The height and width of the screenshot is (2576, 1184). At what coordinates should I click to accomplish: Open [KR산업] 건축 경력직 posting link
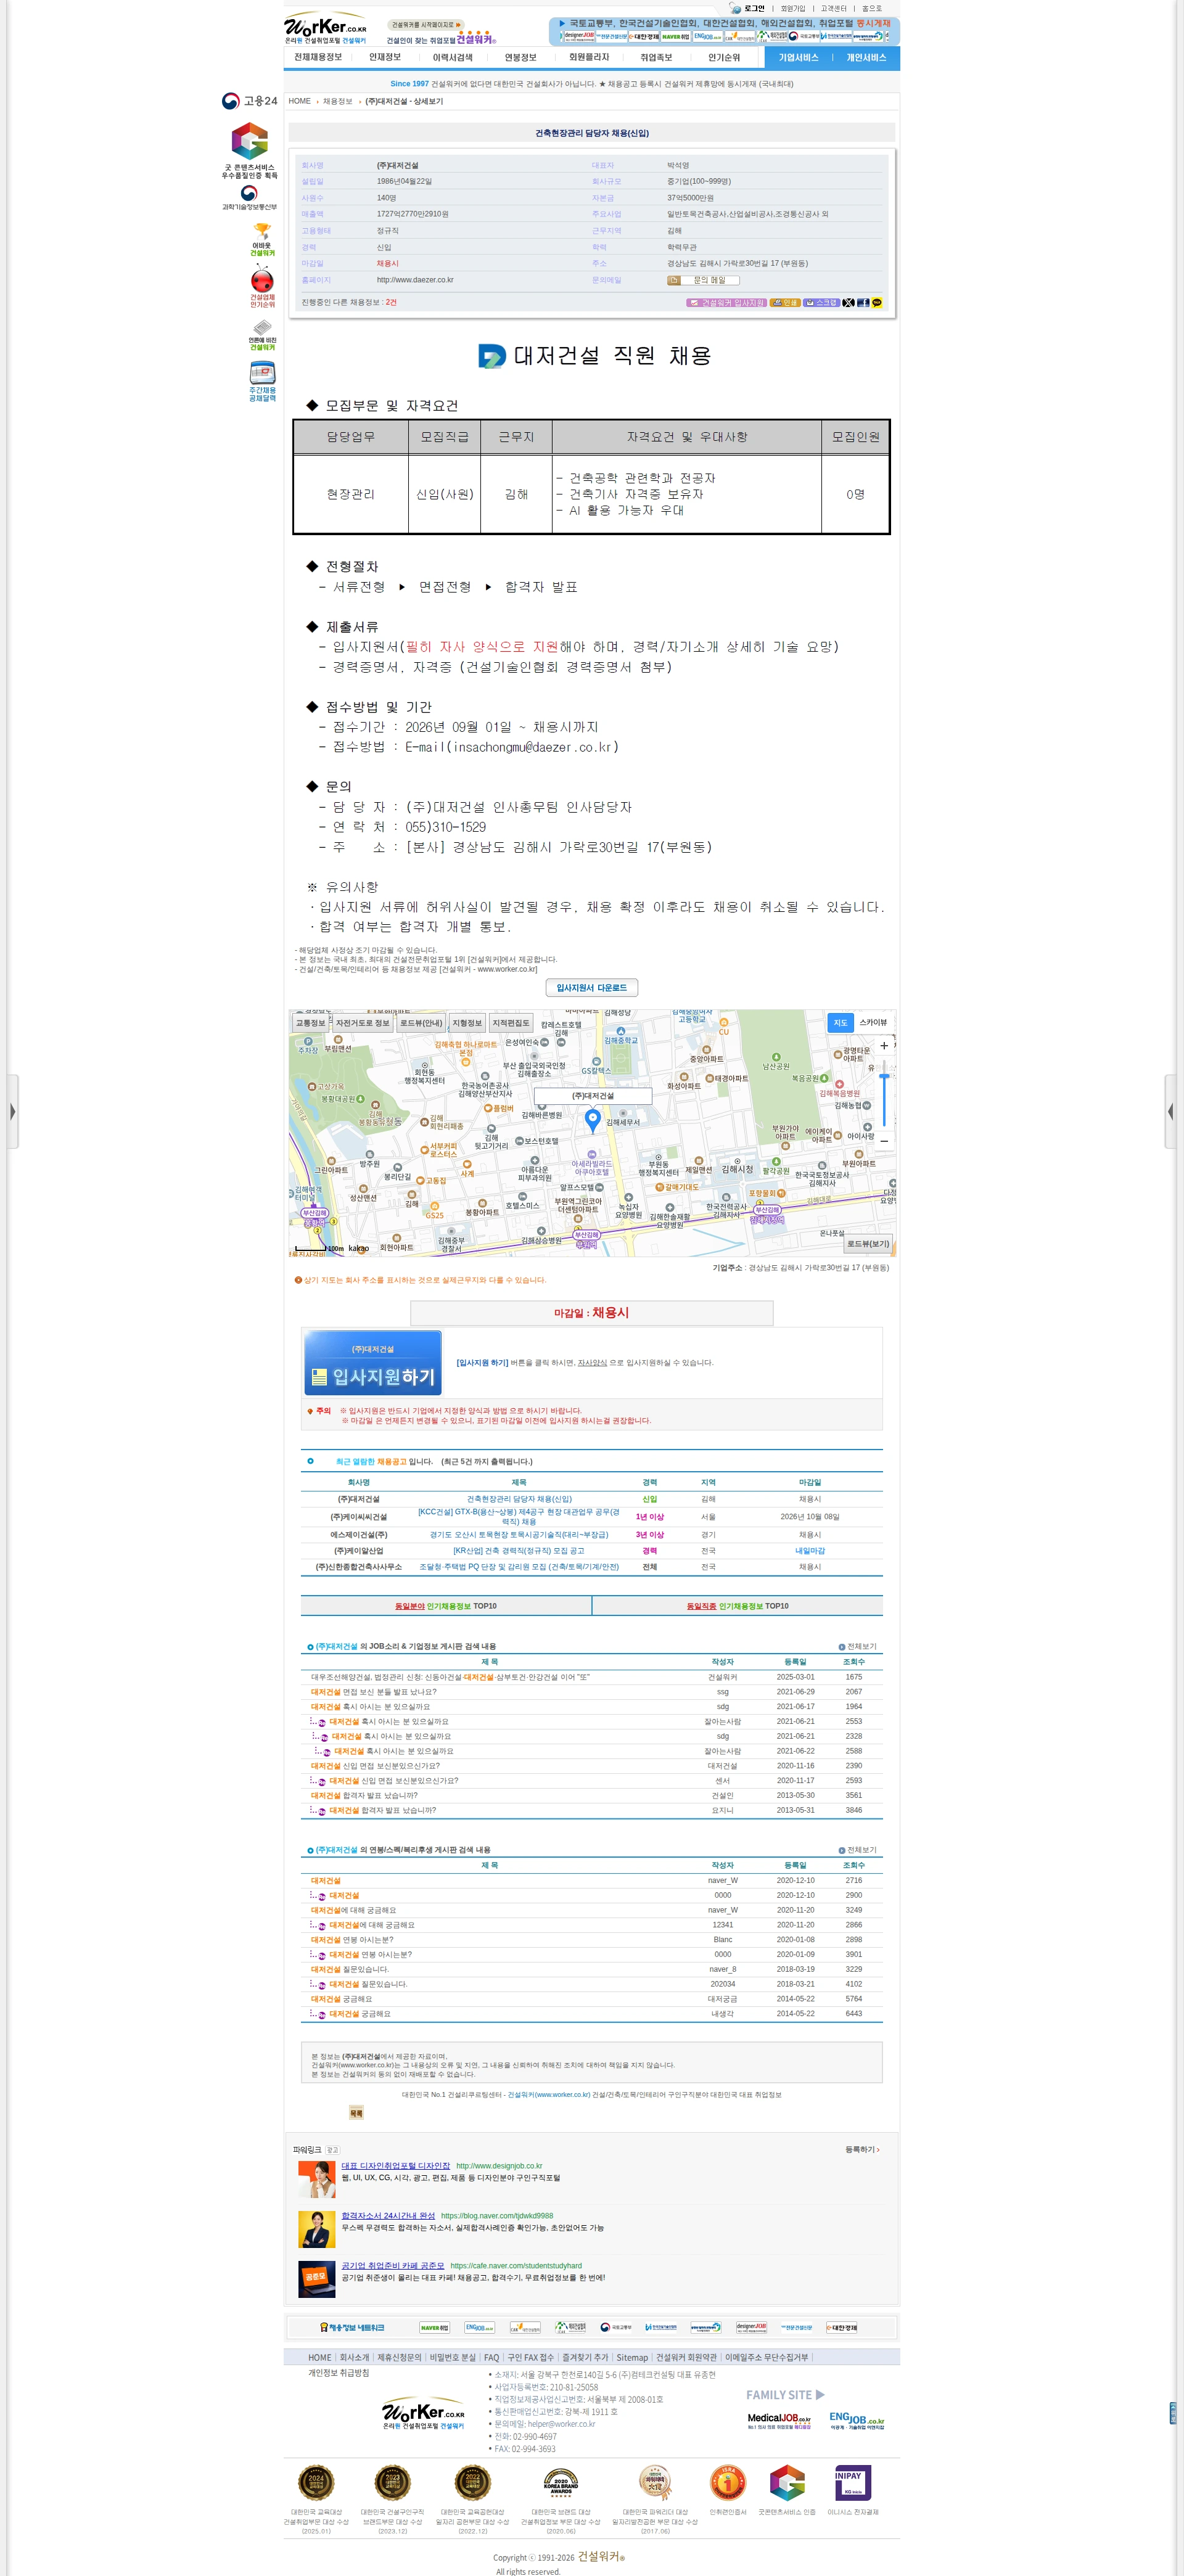(x=519, y=1551)
